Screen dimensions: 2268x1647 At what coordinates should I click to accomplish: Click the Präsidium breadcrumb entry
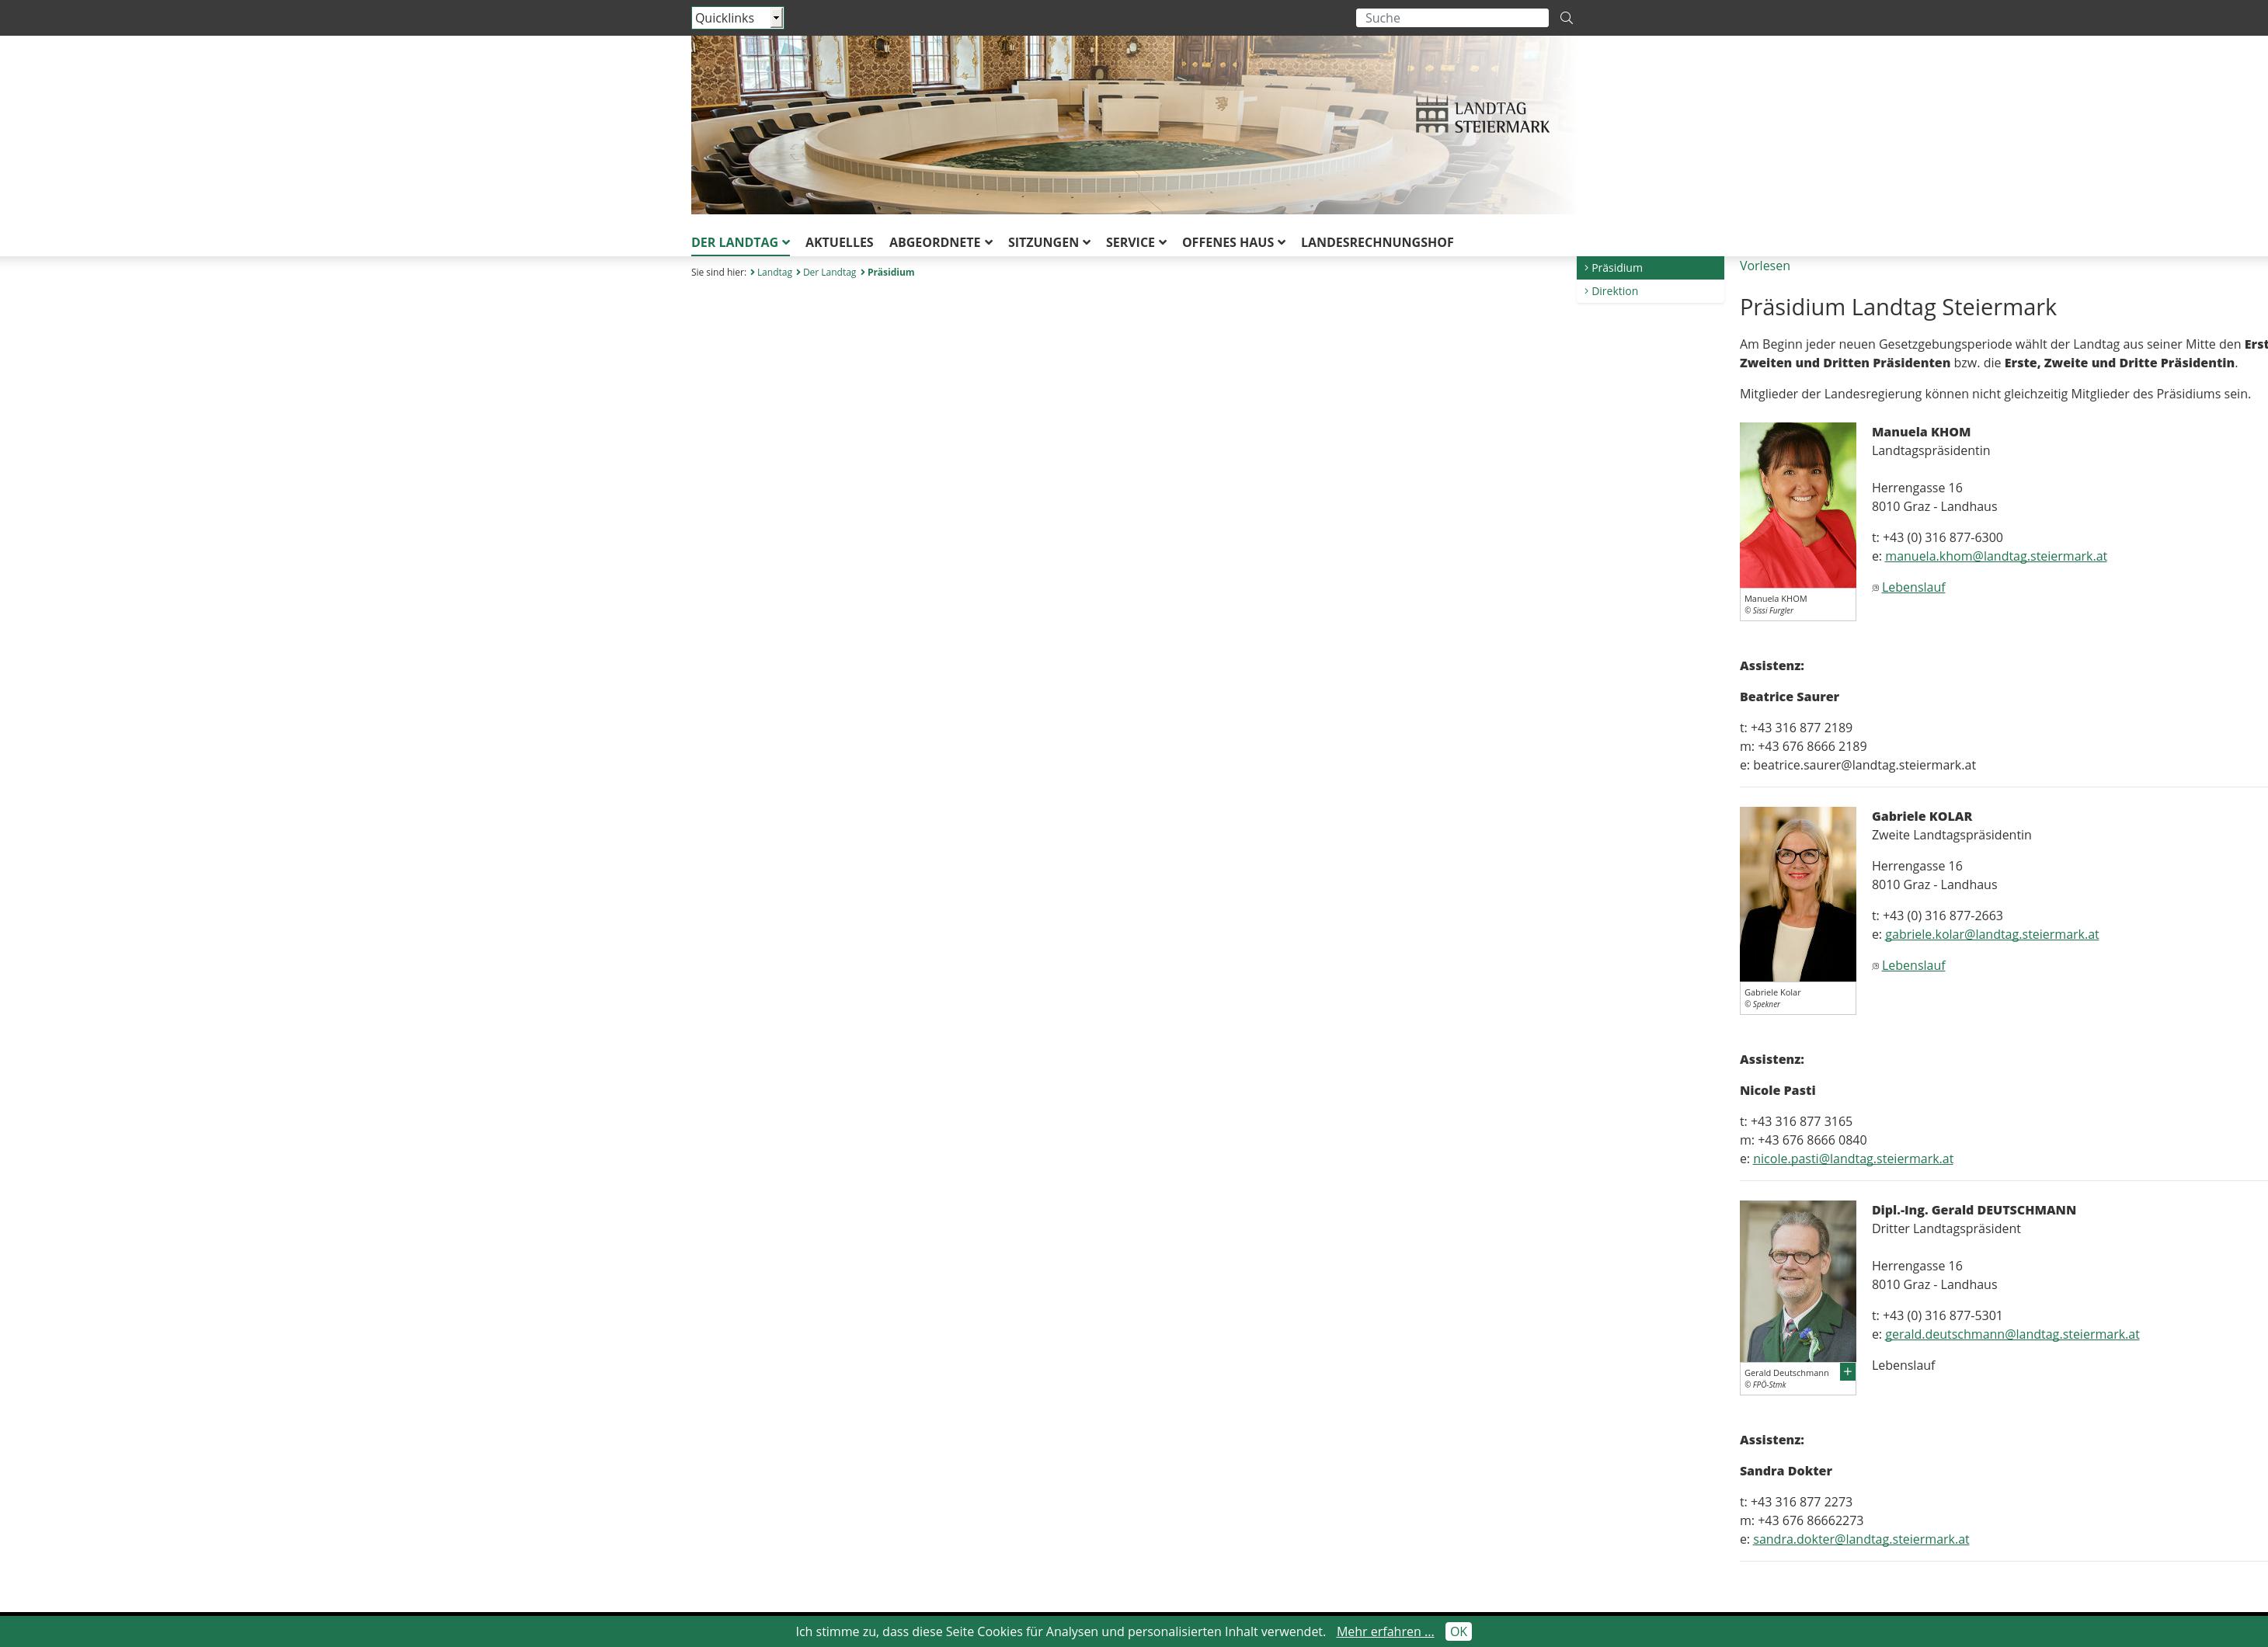coord(890,272)
